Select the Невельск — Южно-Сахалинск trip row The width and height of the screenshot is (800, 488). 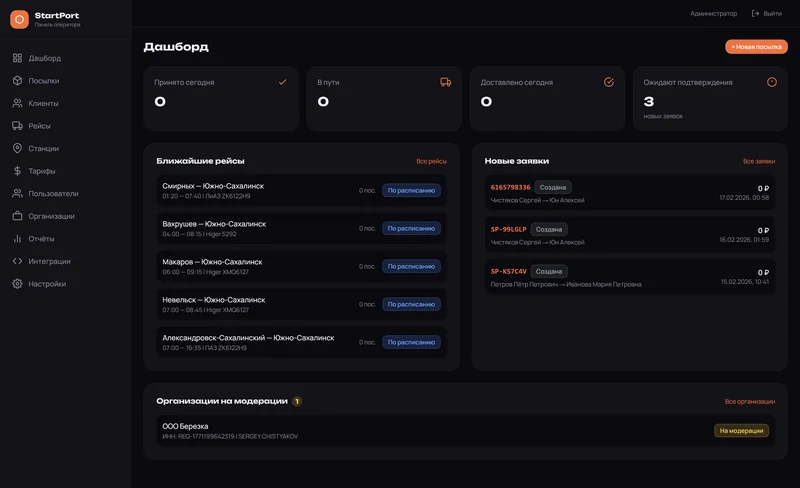coord(302,304)
